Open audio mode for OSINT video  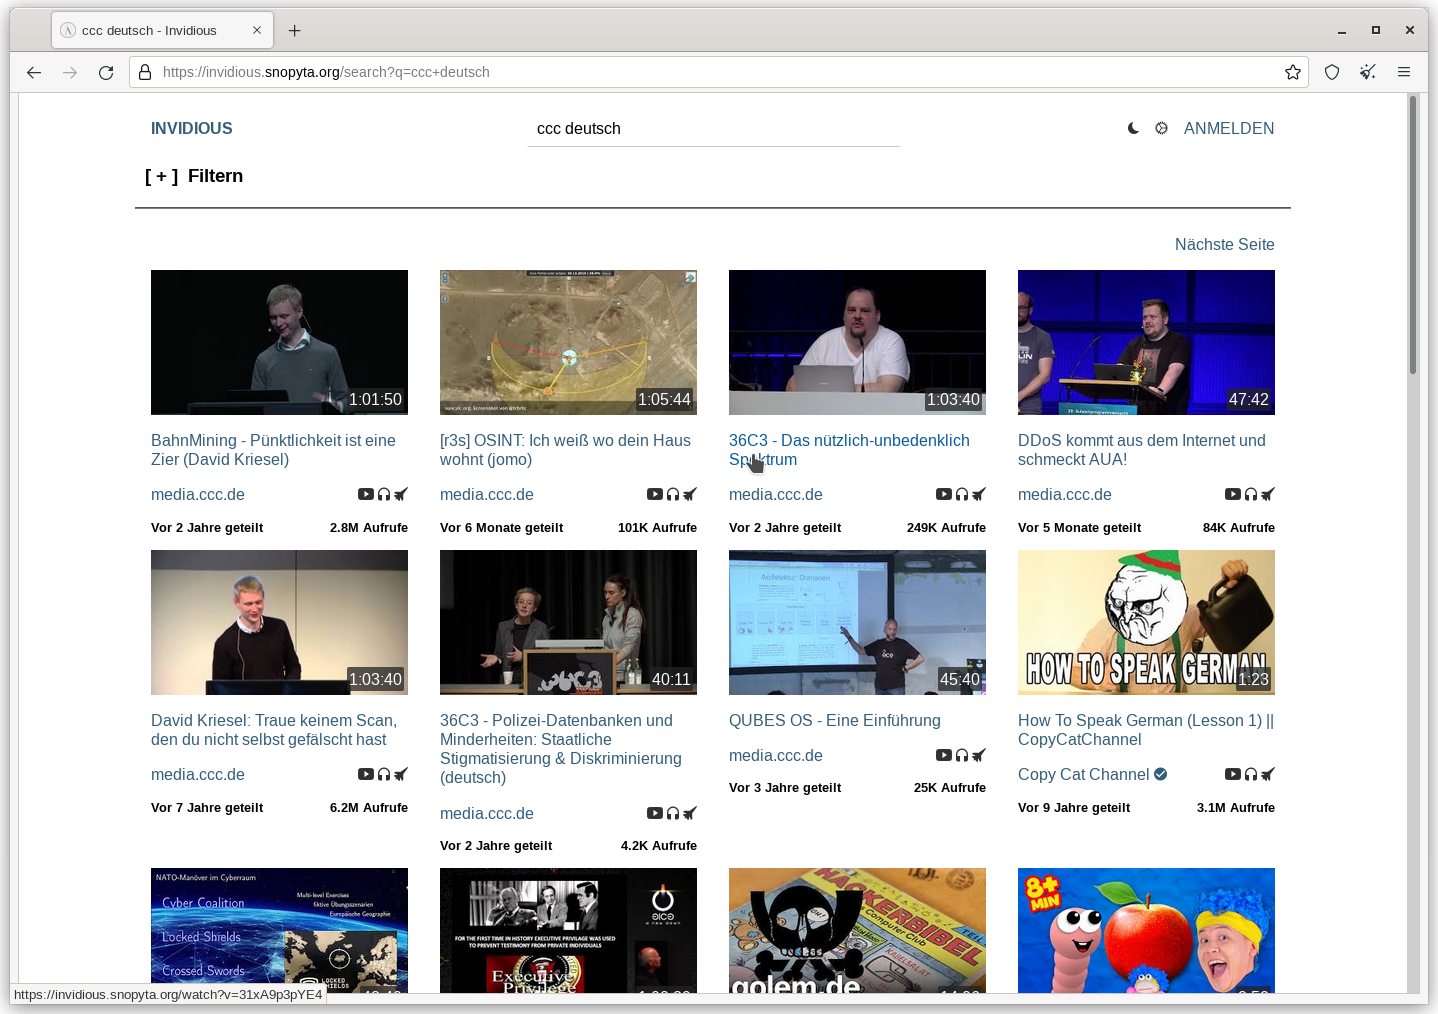(x=673, y=494)
